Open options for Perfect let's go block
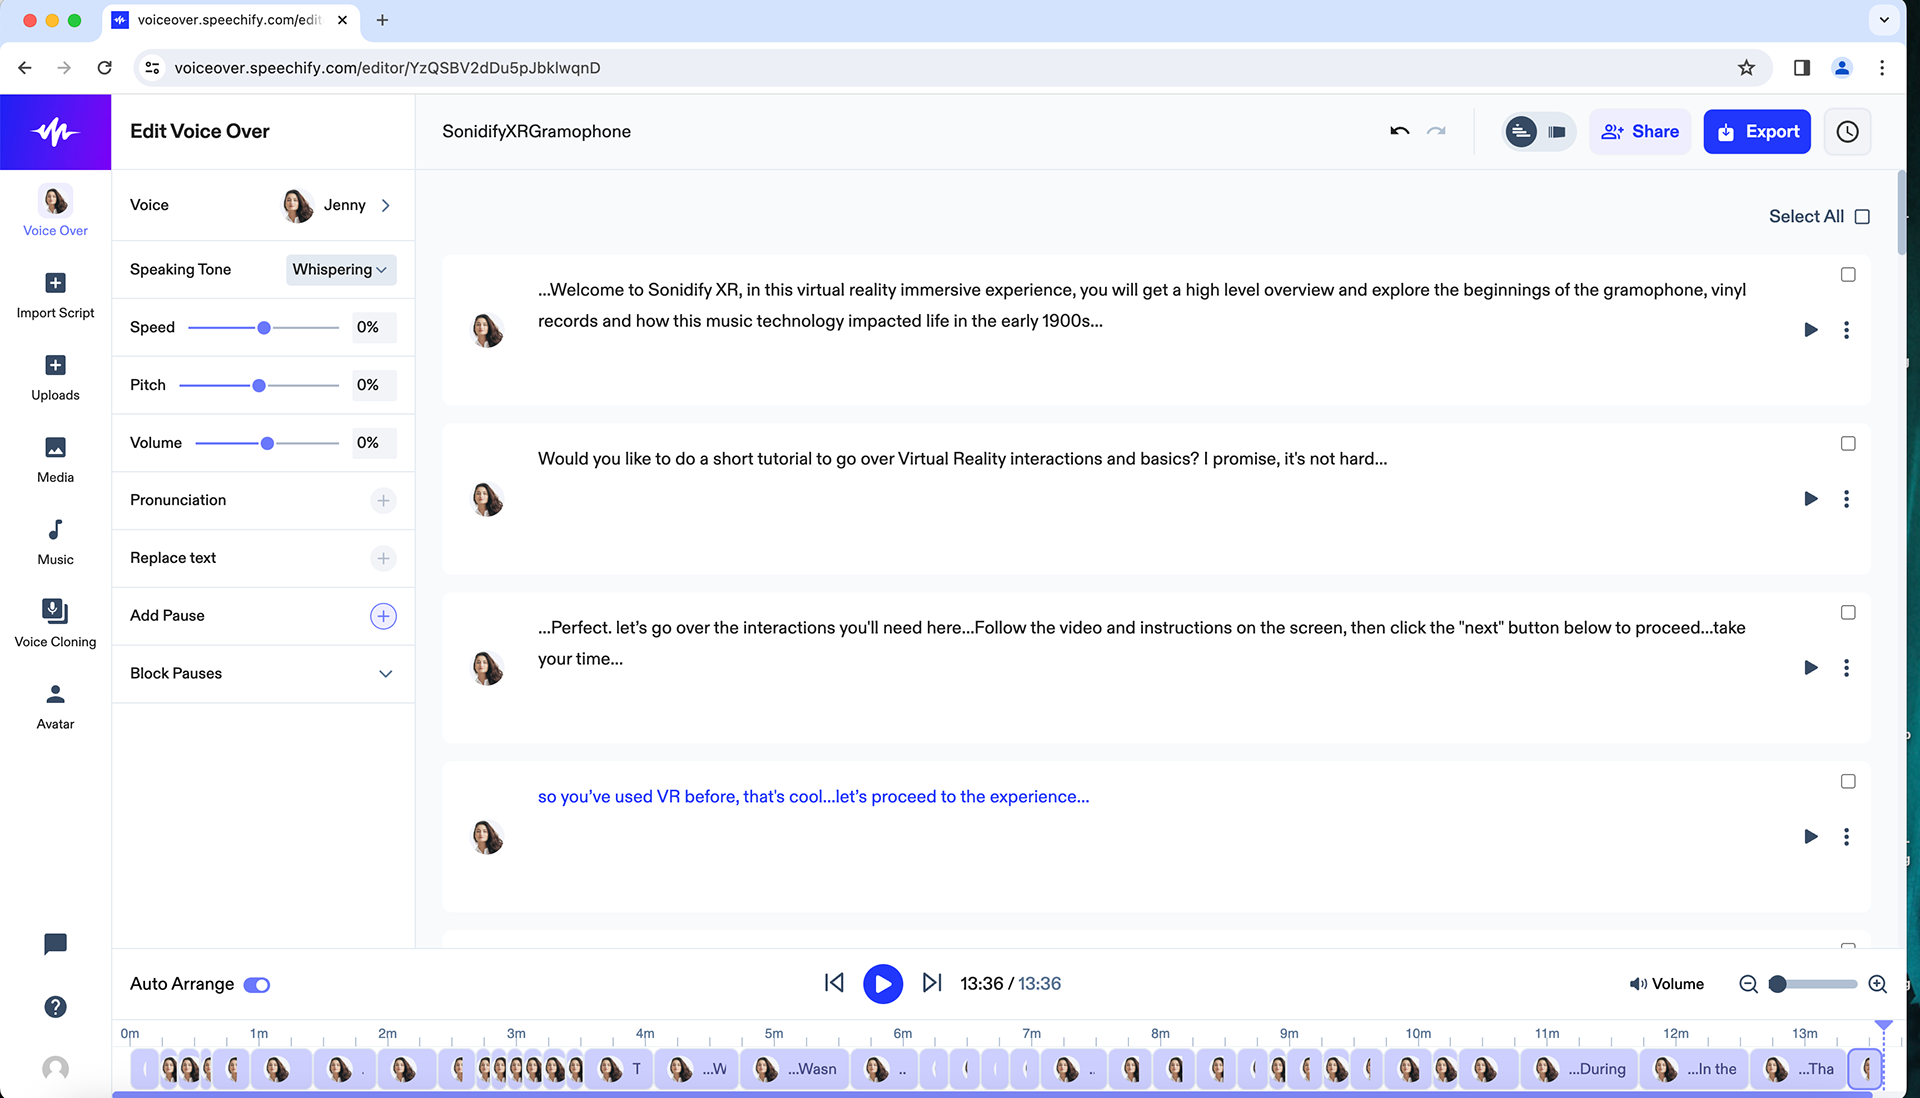1920x1098 pixels. (1846, 668)
